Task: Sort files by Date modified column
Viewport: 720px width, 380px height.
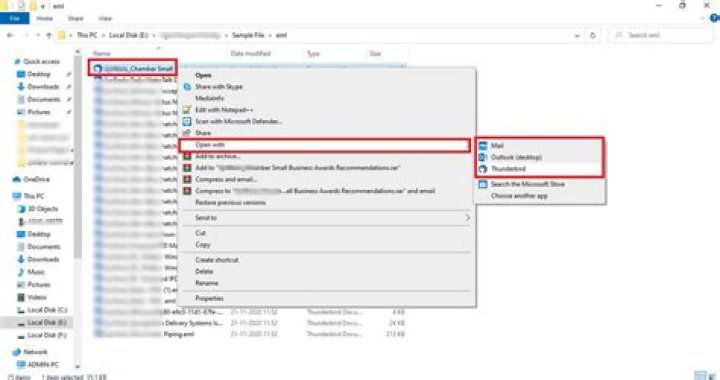Action: [x=251, y=54]
